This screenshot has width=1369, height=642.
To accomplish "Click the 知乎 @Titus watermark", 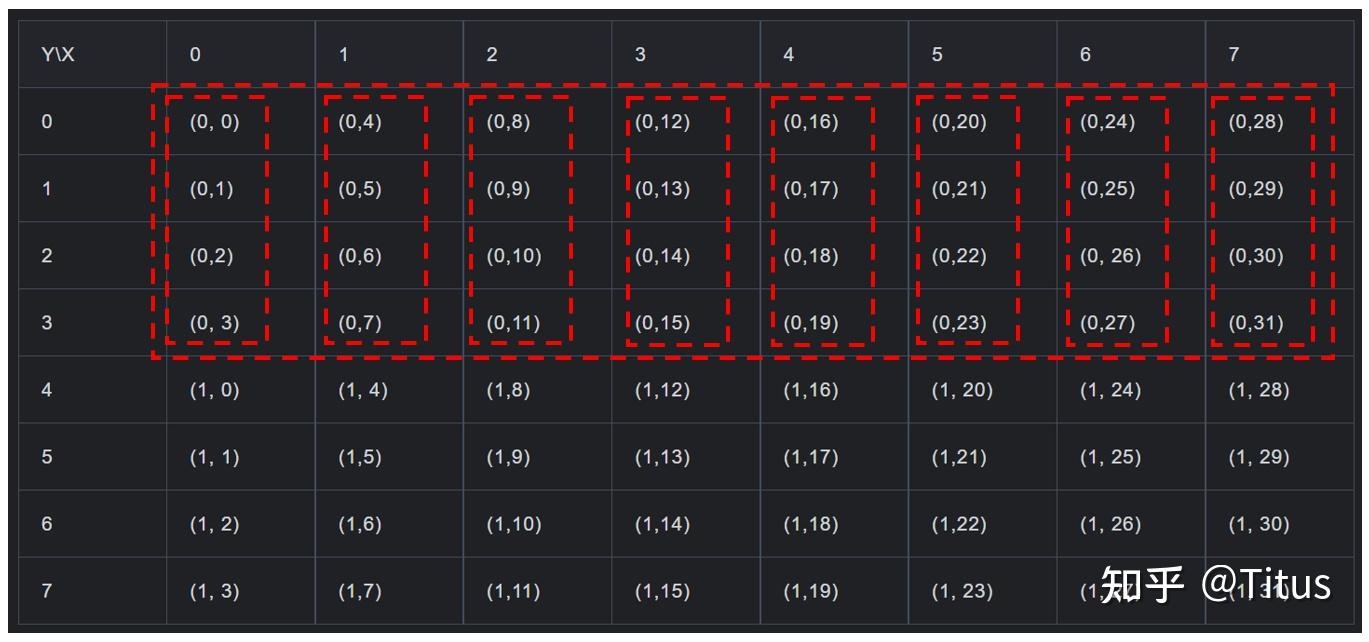I will [x=1215, y=585].
